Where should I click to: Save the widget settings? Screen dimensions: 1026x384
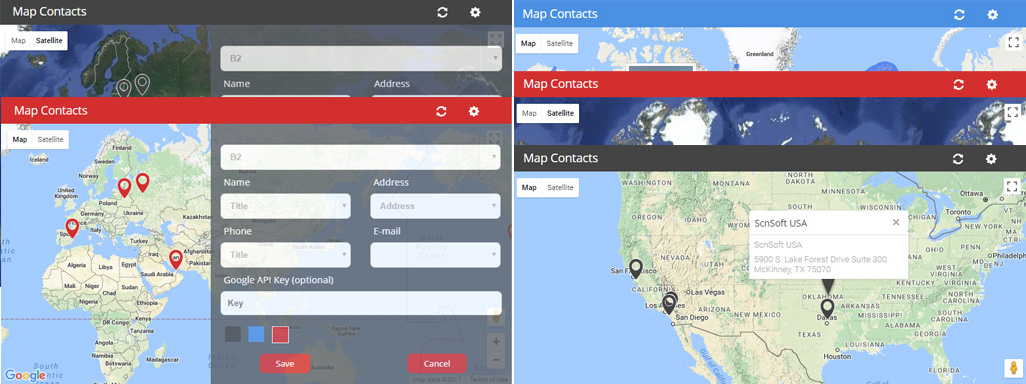285,364
